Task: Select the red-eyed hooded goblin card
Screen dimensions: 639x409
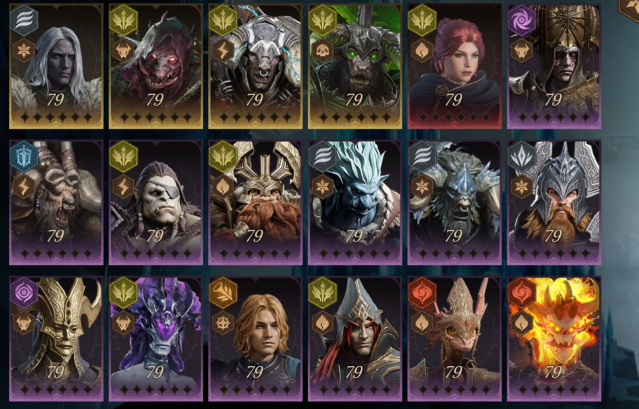Action: click(156, 66)
